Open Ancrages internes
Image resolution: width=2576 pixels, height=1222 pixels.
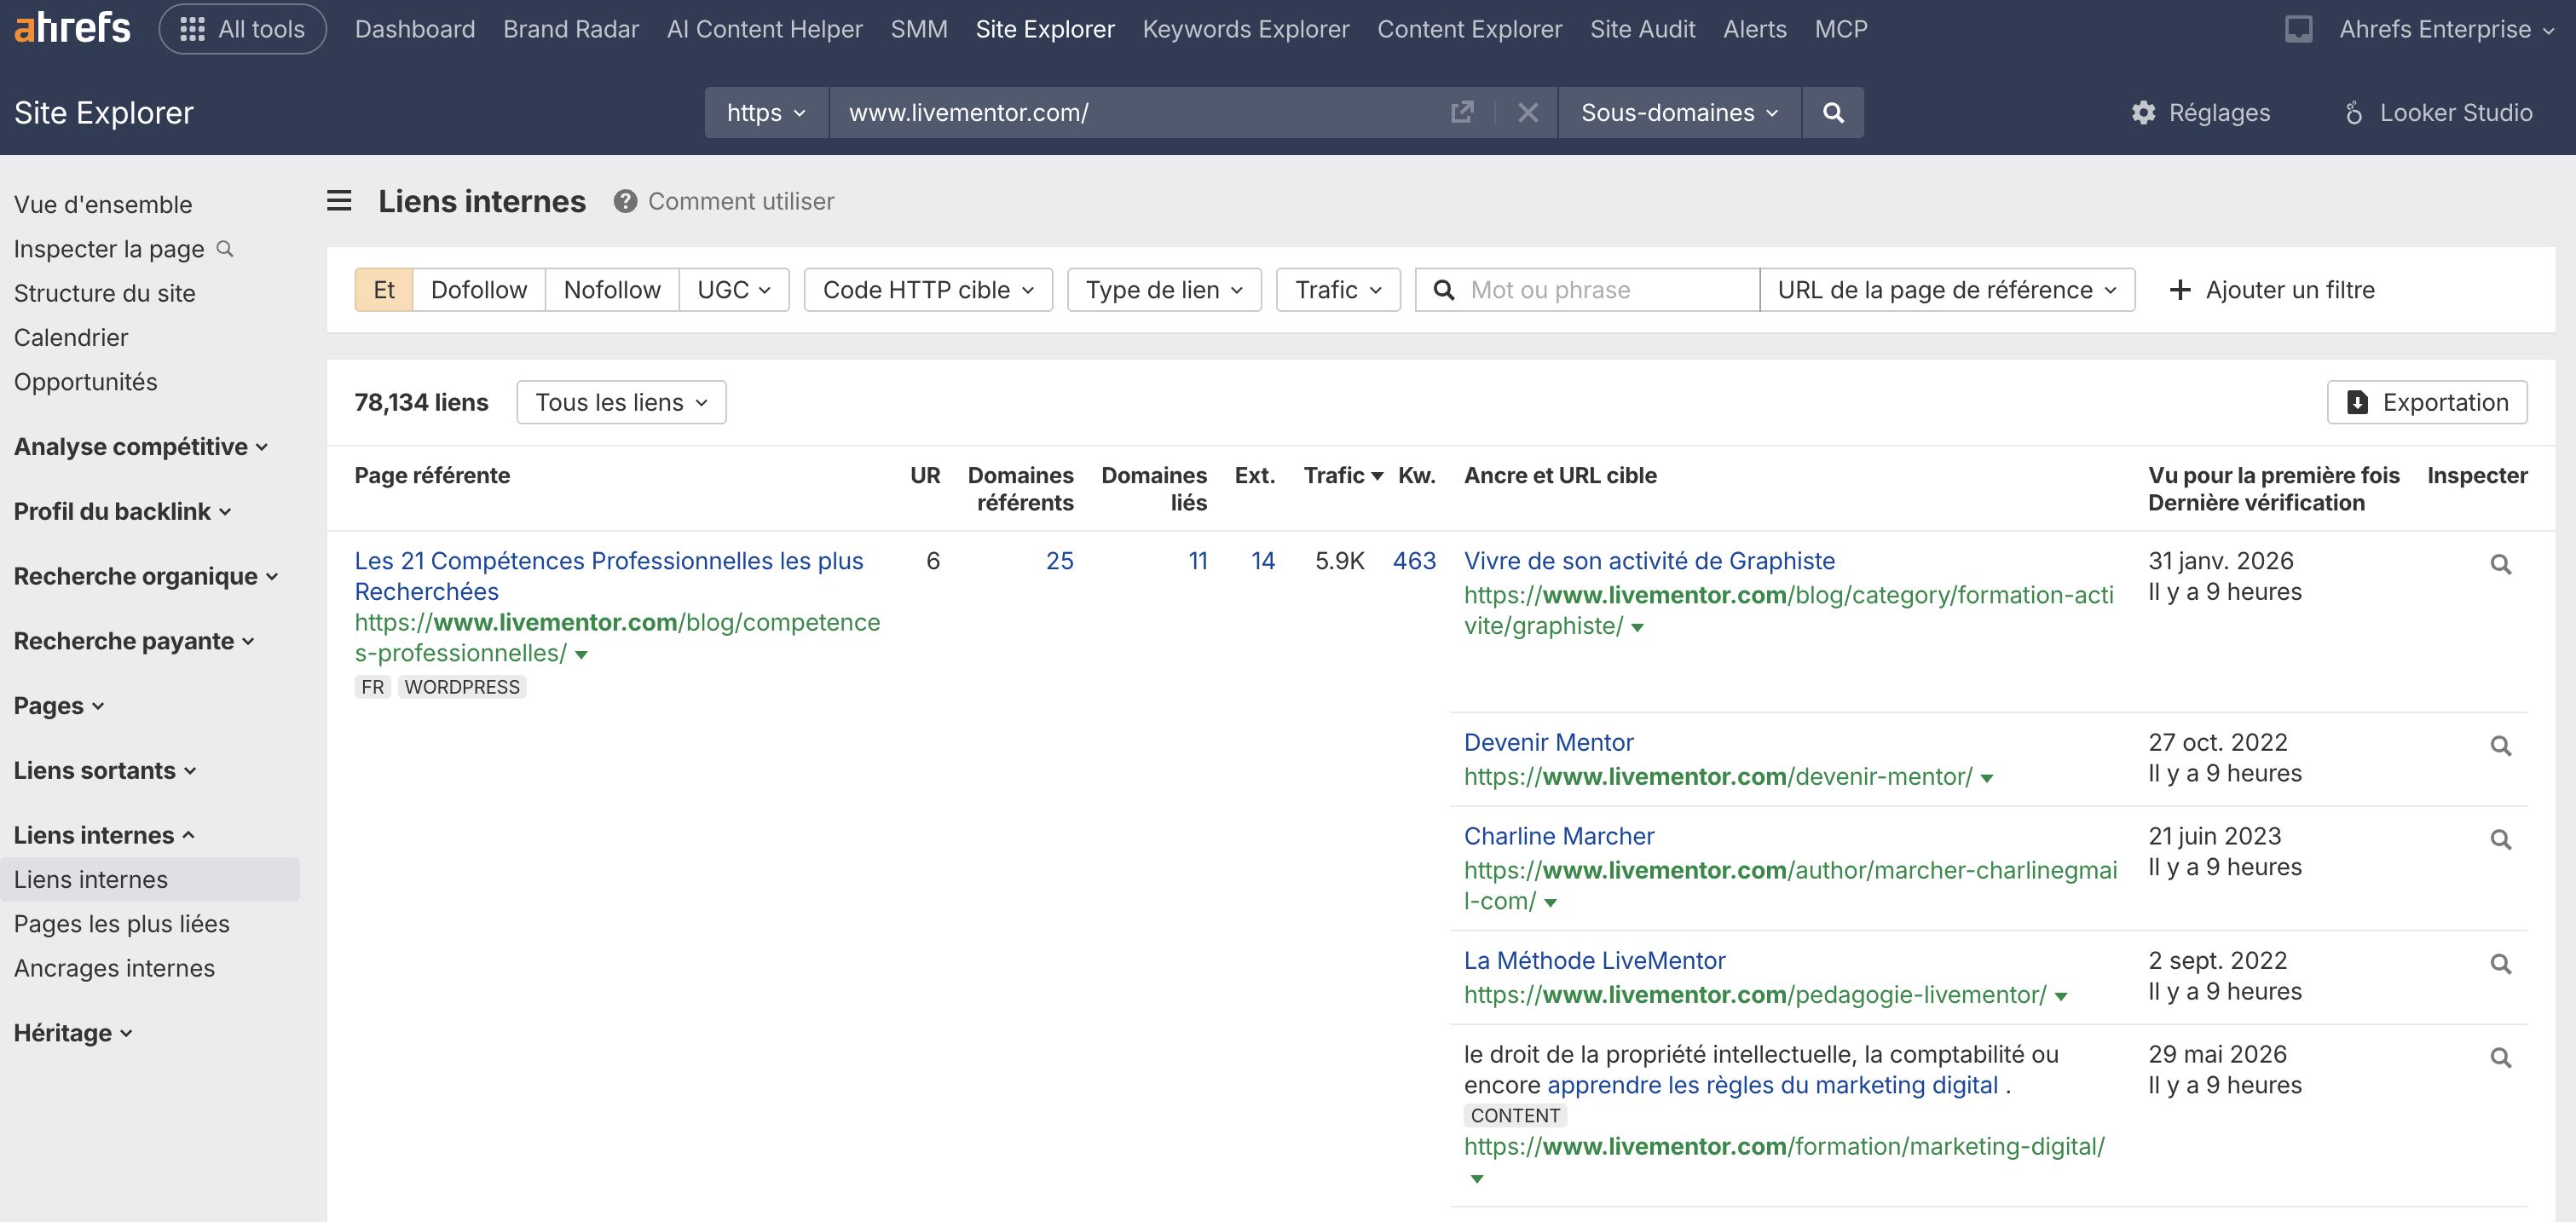(x=114, y=968)
